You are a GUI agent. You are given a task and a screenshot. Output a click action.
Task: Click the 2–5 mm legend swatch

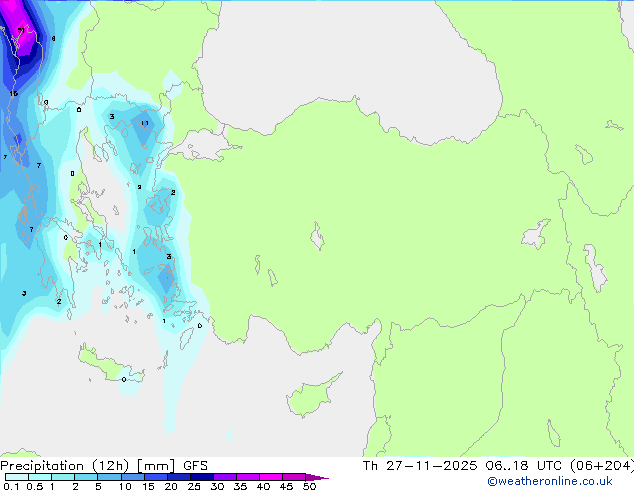click(86, 477)
